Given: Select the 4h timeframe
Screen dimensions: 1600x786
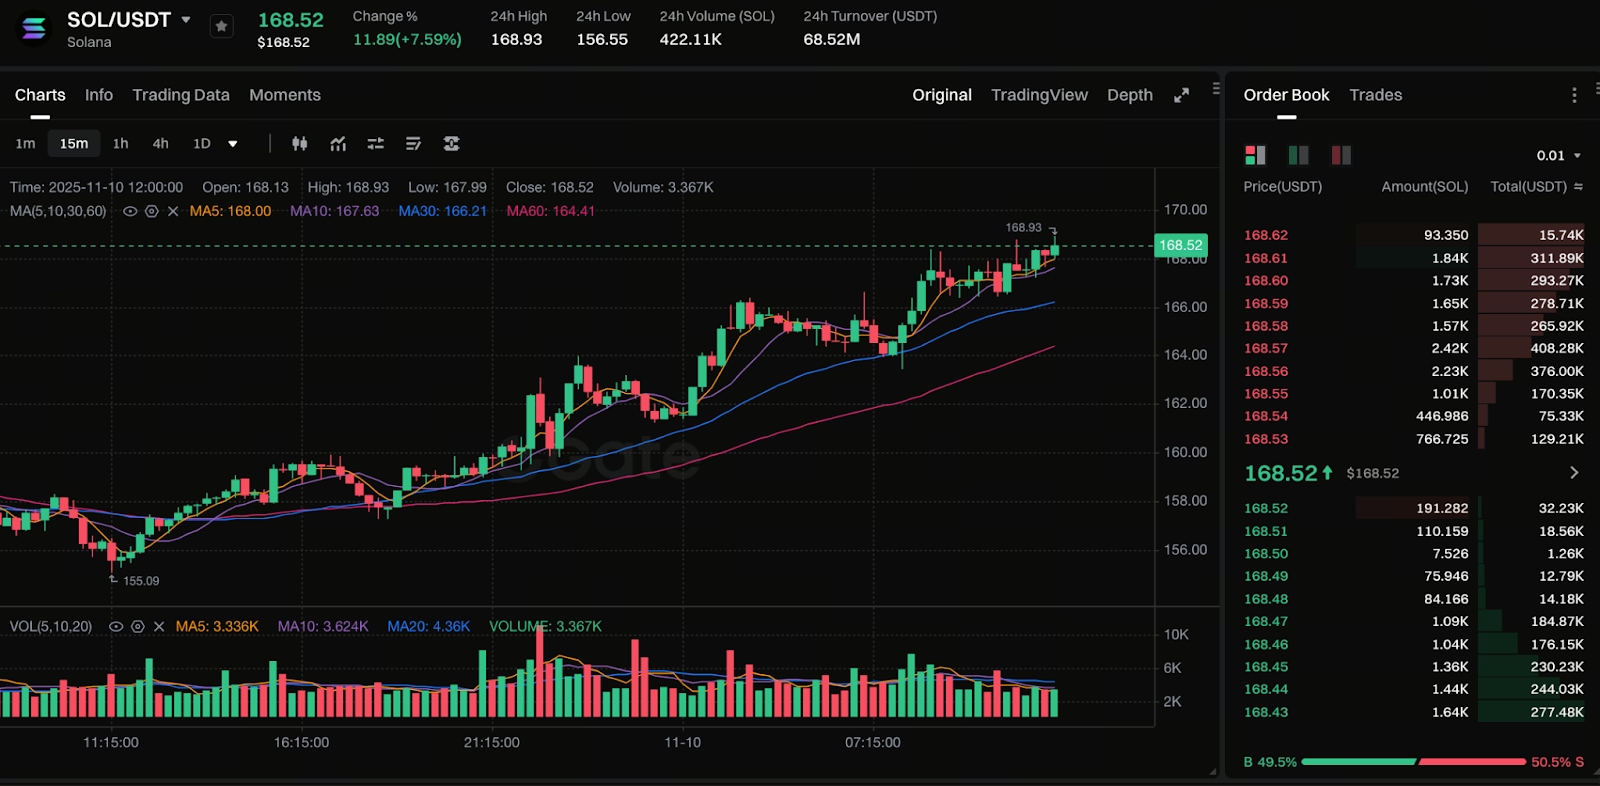Looking at the screenshot, I should [x=160, y=144].
